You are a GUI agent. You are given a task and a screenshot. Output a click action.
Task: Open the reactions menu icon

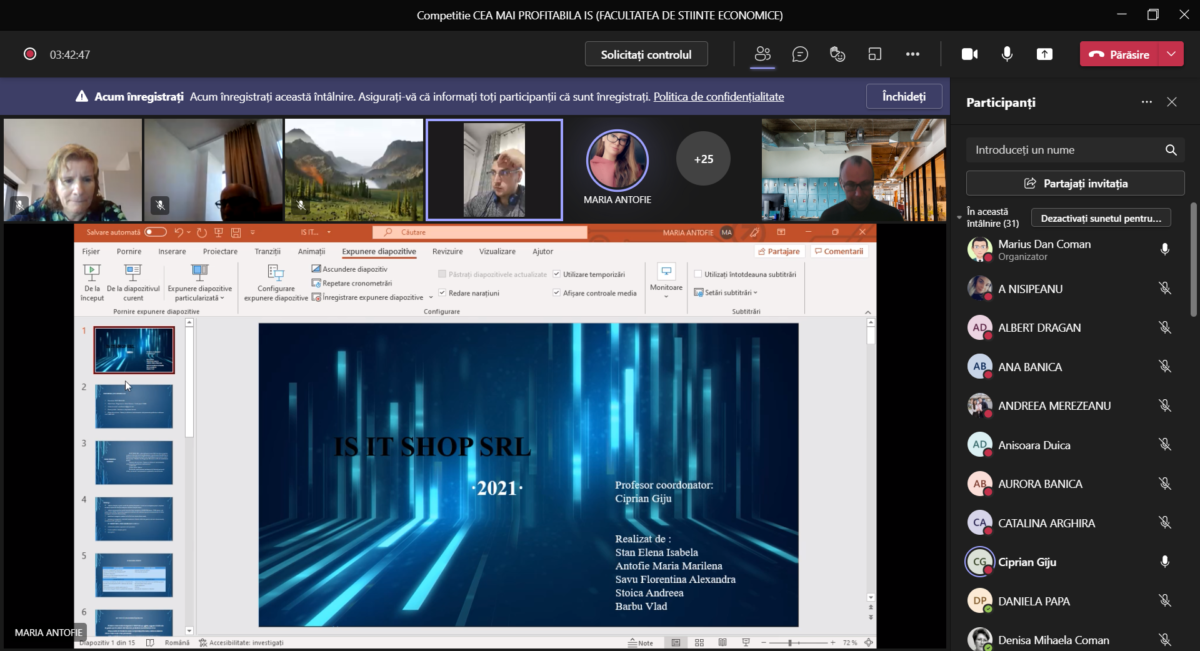click(838, 54)
